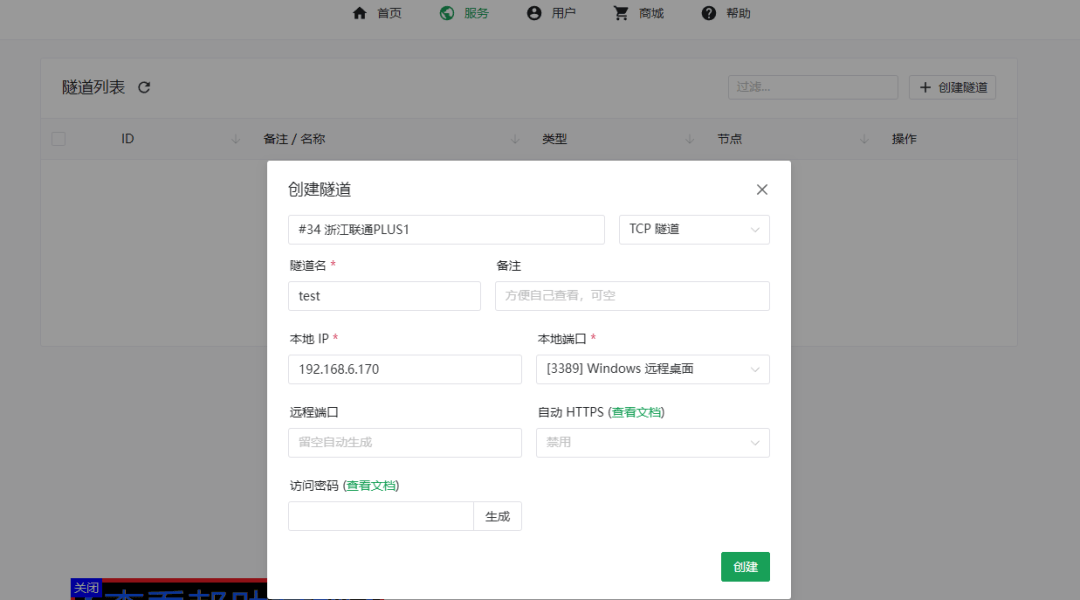Viewport: 1080px width, 600px height.
Task: Click the 操作 column header
Action: click(x=904, y=139)
